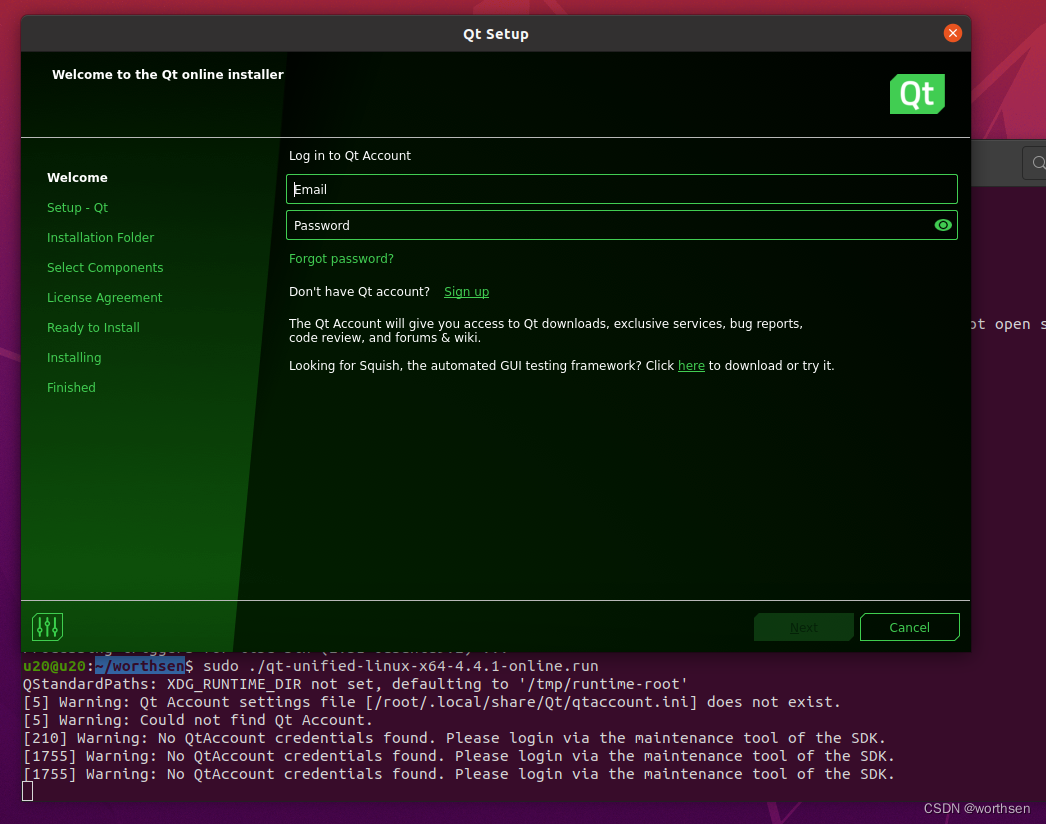Click the search icon in background window
The height and width of the screenshot is (824, 1046).
(x=1038, y=163)
